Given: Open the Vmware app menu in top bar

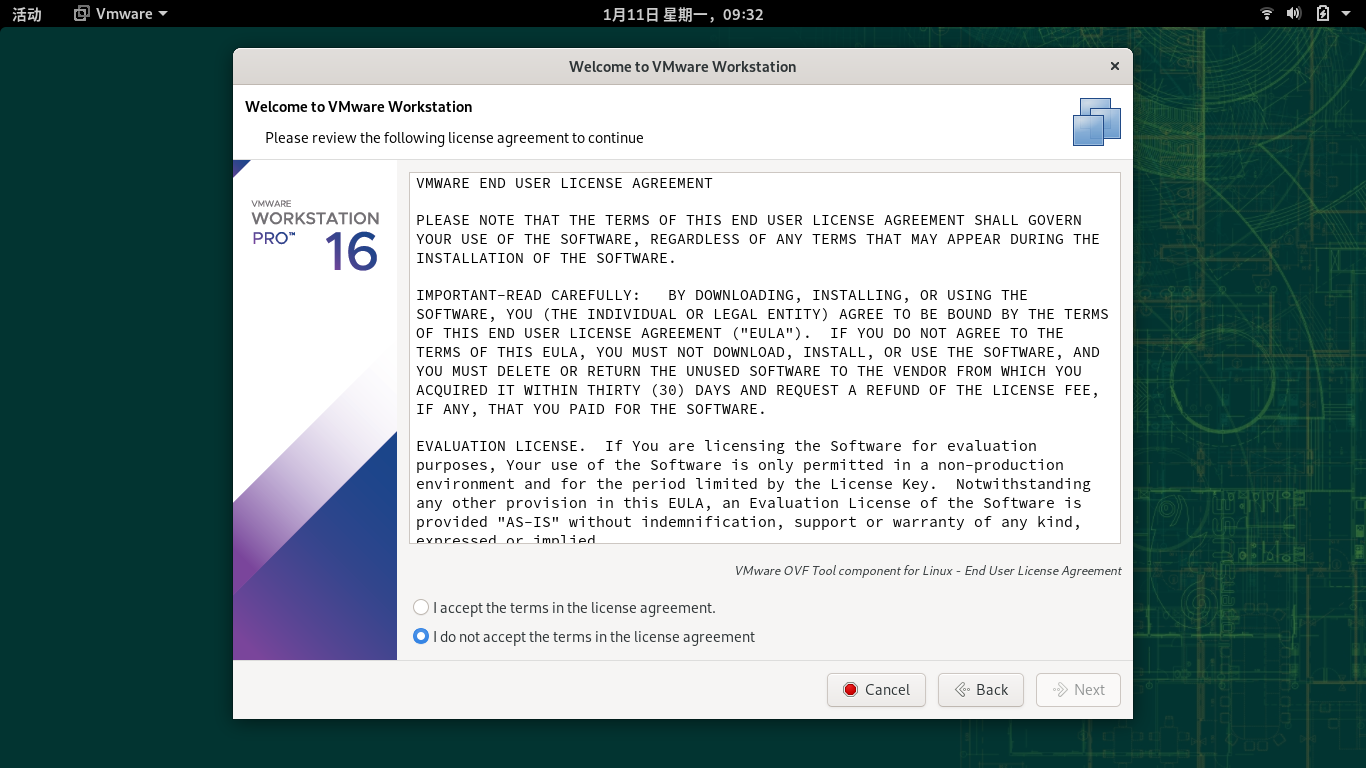Looking at the screenshot, I should click(122, 14).
